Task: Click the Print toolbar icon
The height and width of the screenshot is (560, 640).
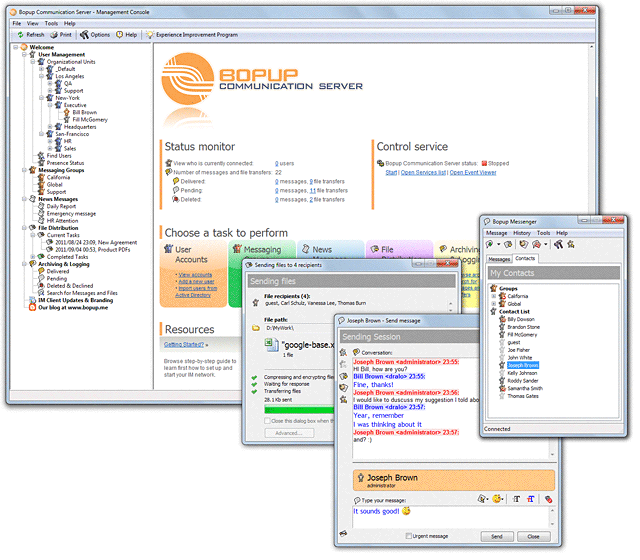Action: coord(53,35)
